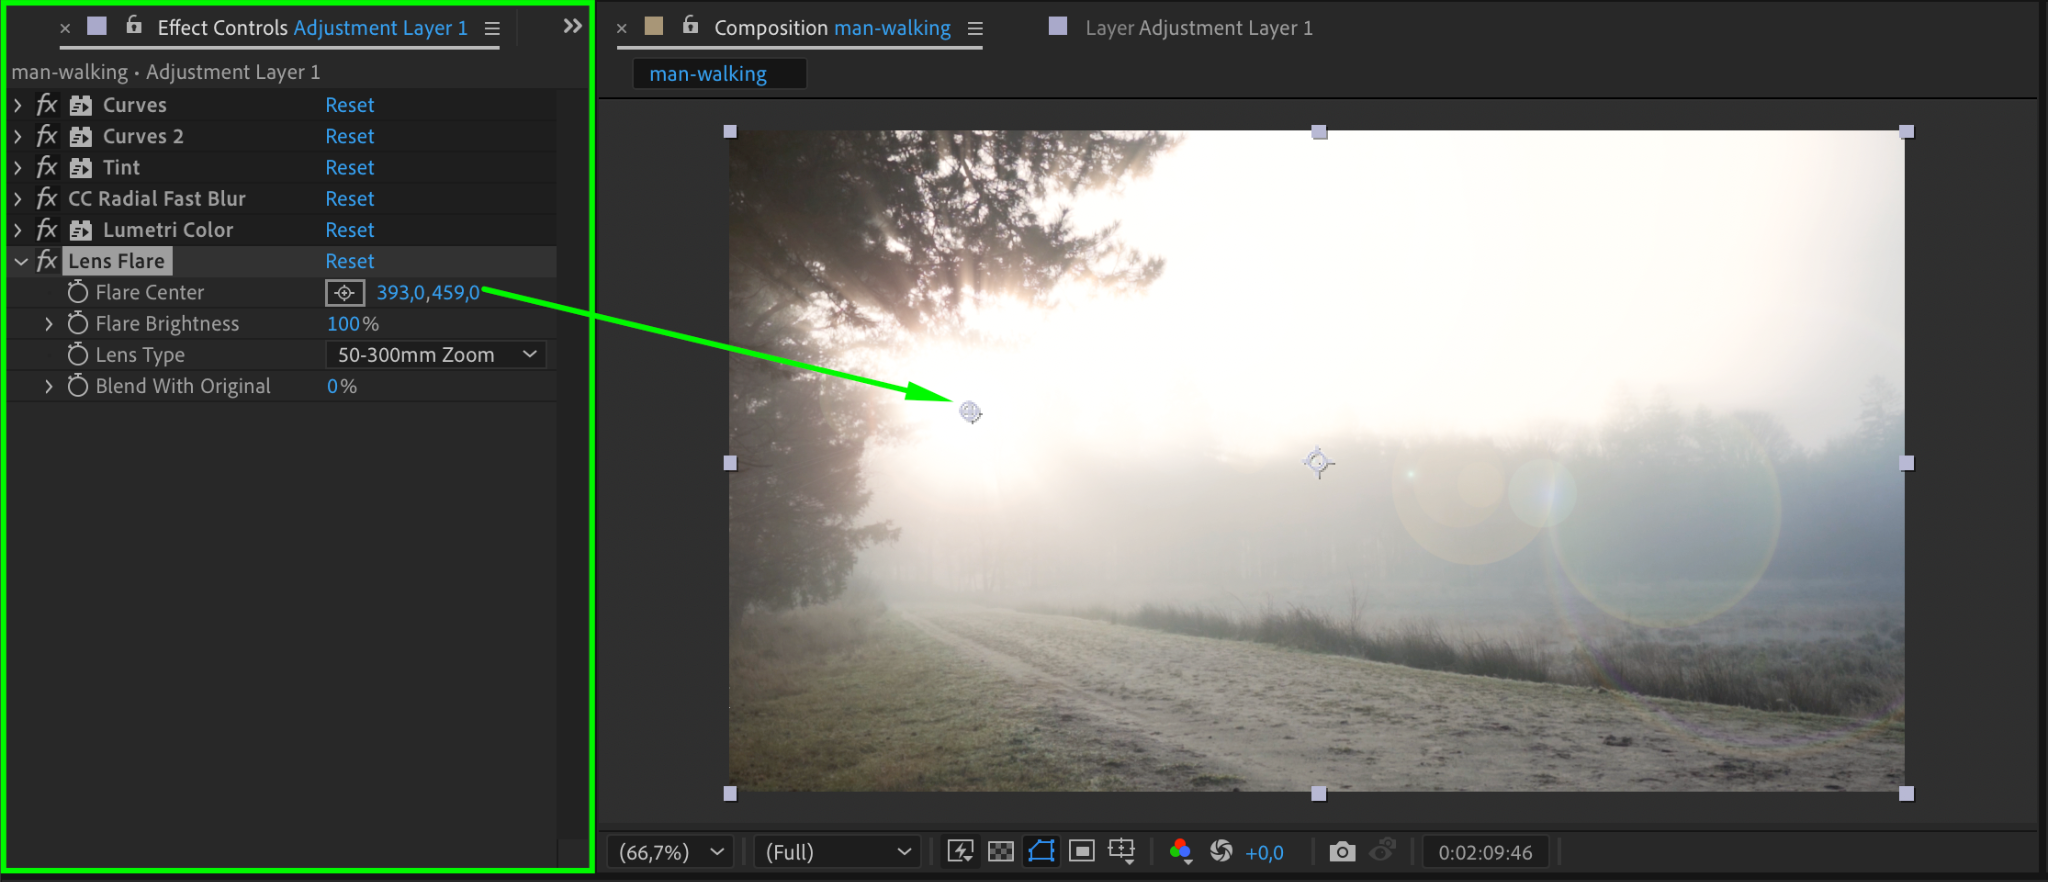The height and width of the screenshot is (882, 2048).
Task: Expand the Blend With Original property
Action: coord(49,386)
